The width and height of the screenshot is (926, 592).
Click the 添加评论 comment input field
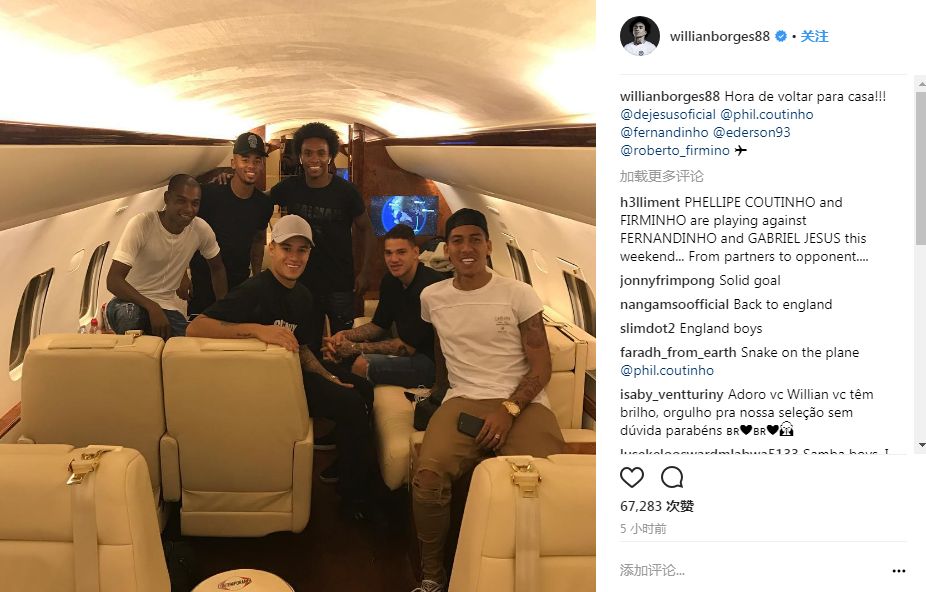[x=750, y=570]
